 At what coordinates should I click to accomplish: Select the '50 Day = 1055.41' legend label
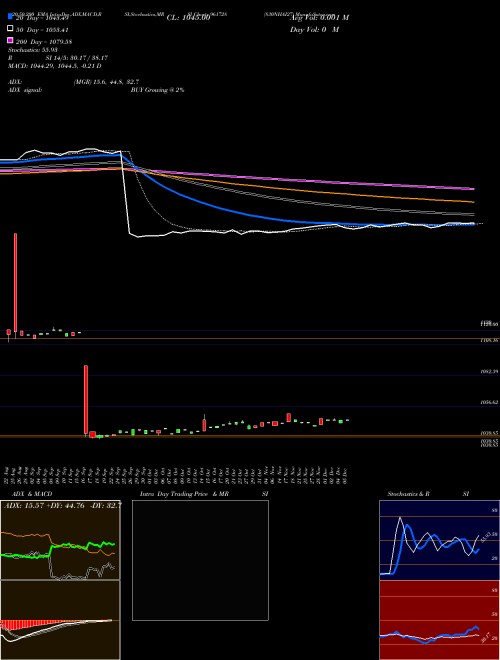click(42, 30)
